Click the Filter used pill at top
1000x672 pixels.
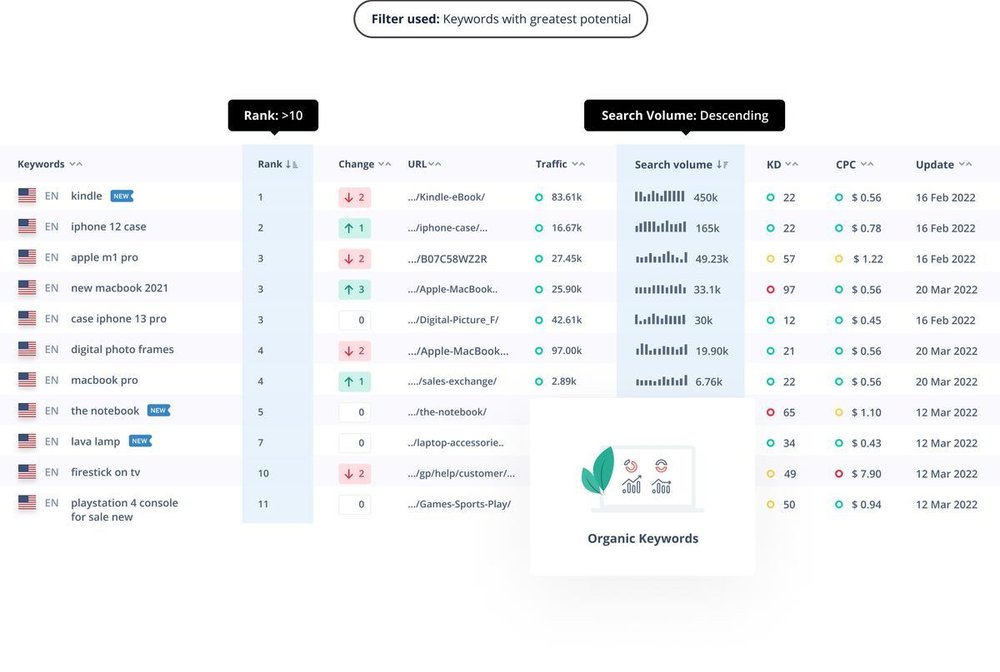(501, 19)
